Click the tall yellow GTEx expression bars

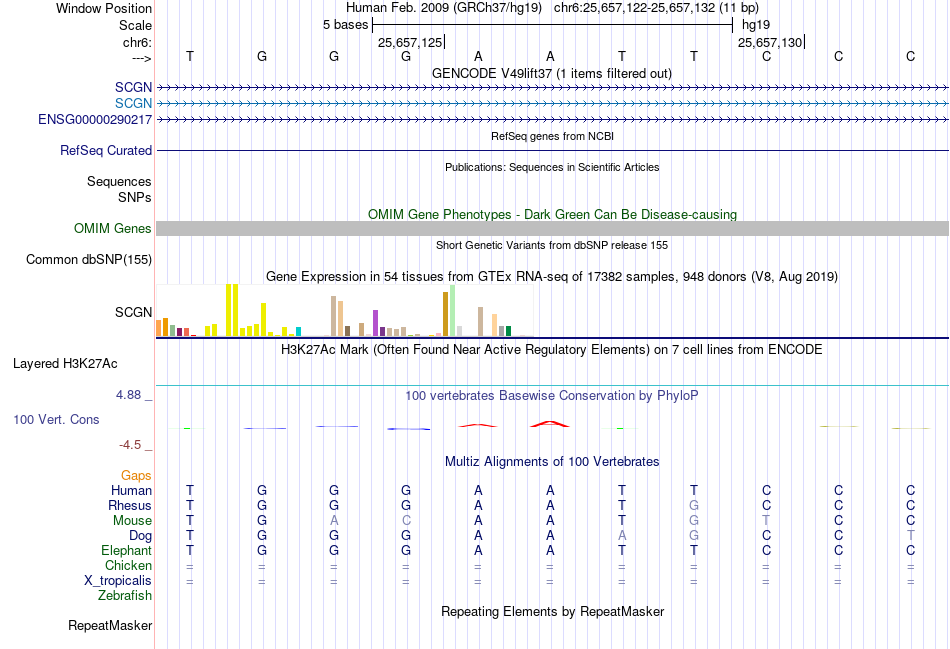pyautogui.click(x=232, y=310)
